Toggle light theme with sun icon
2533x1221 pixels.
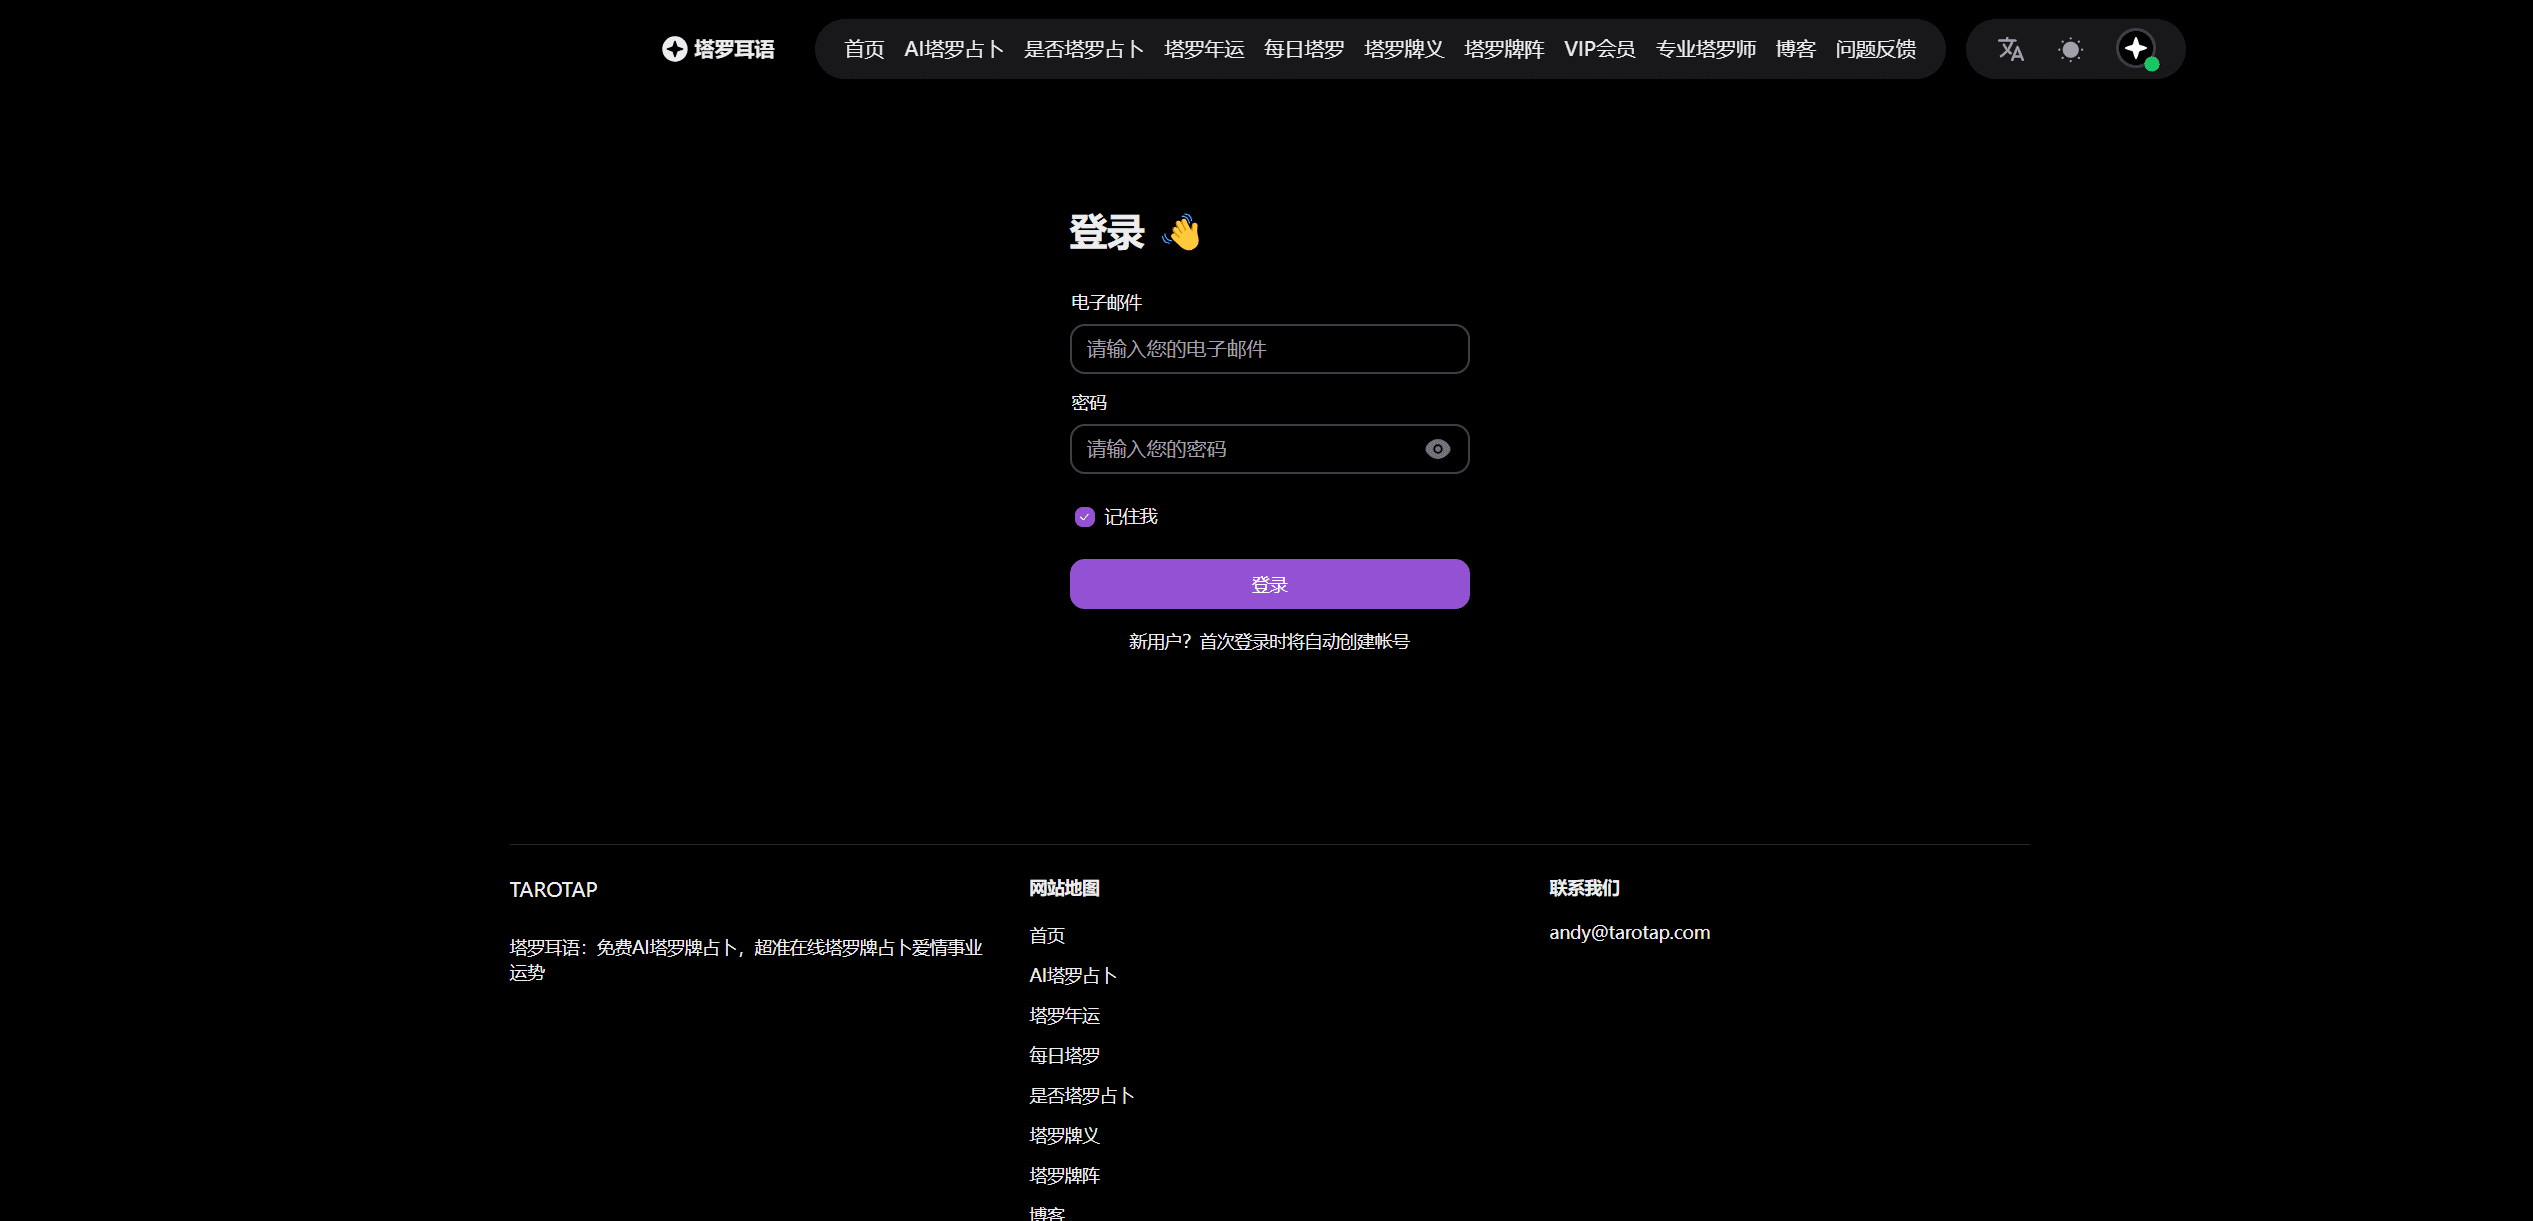pos(2070,49)
